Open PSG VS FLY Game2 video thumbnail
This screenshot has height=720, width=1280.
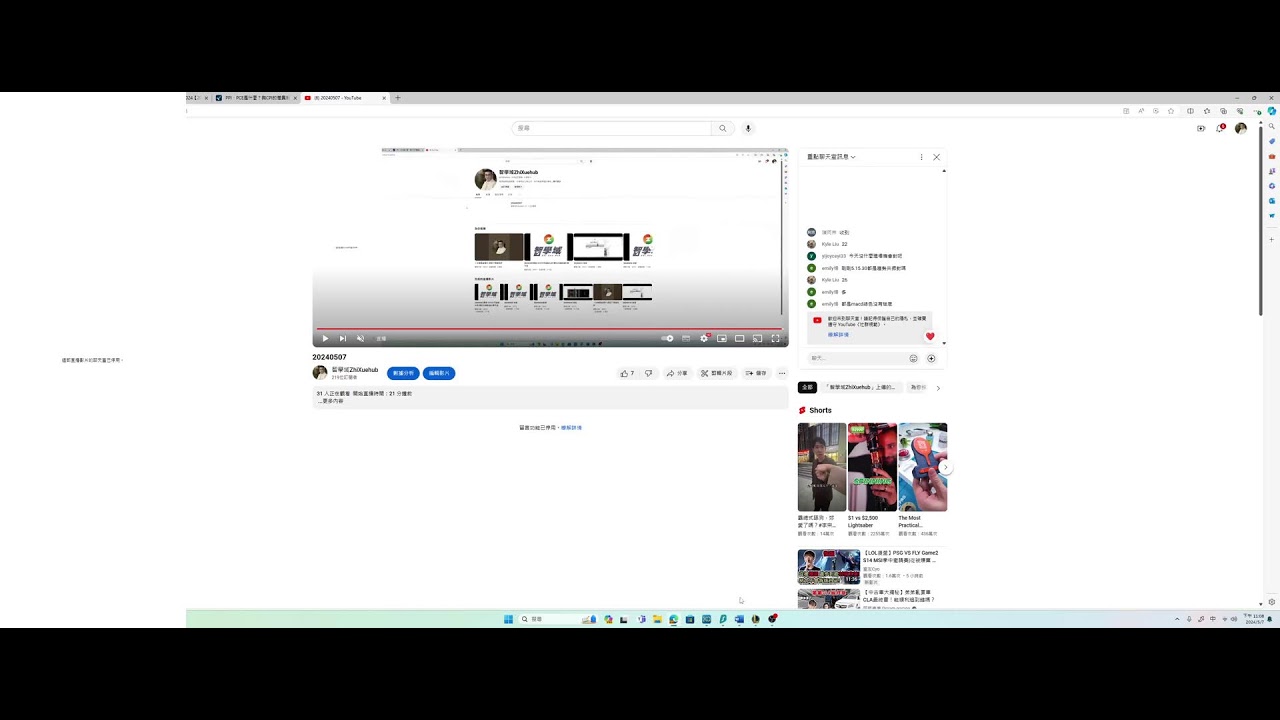coord(829,566)
